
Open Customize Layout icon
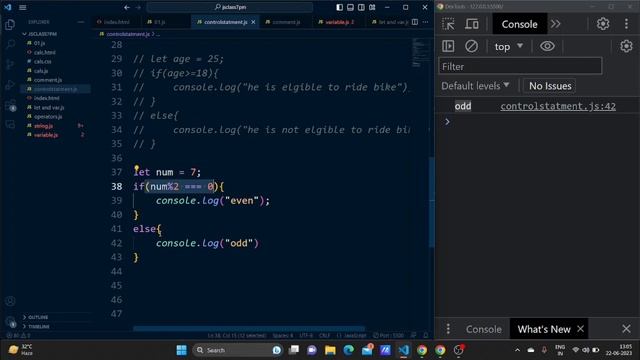(x=372, y=7)
